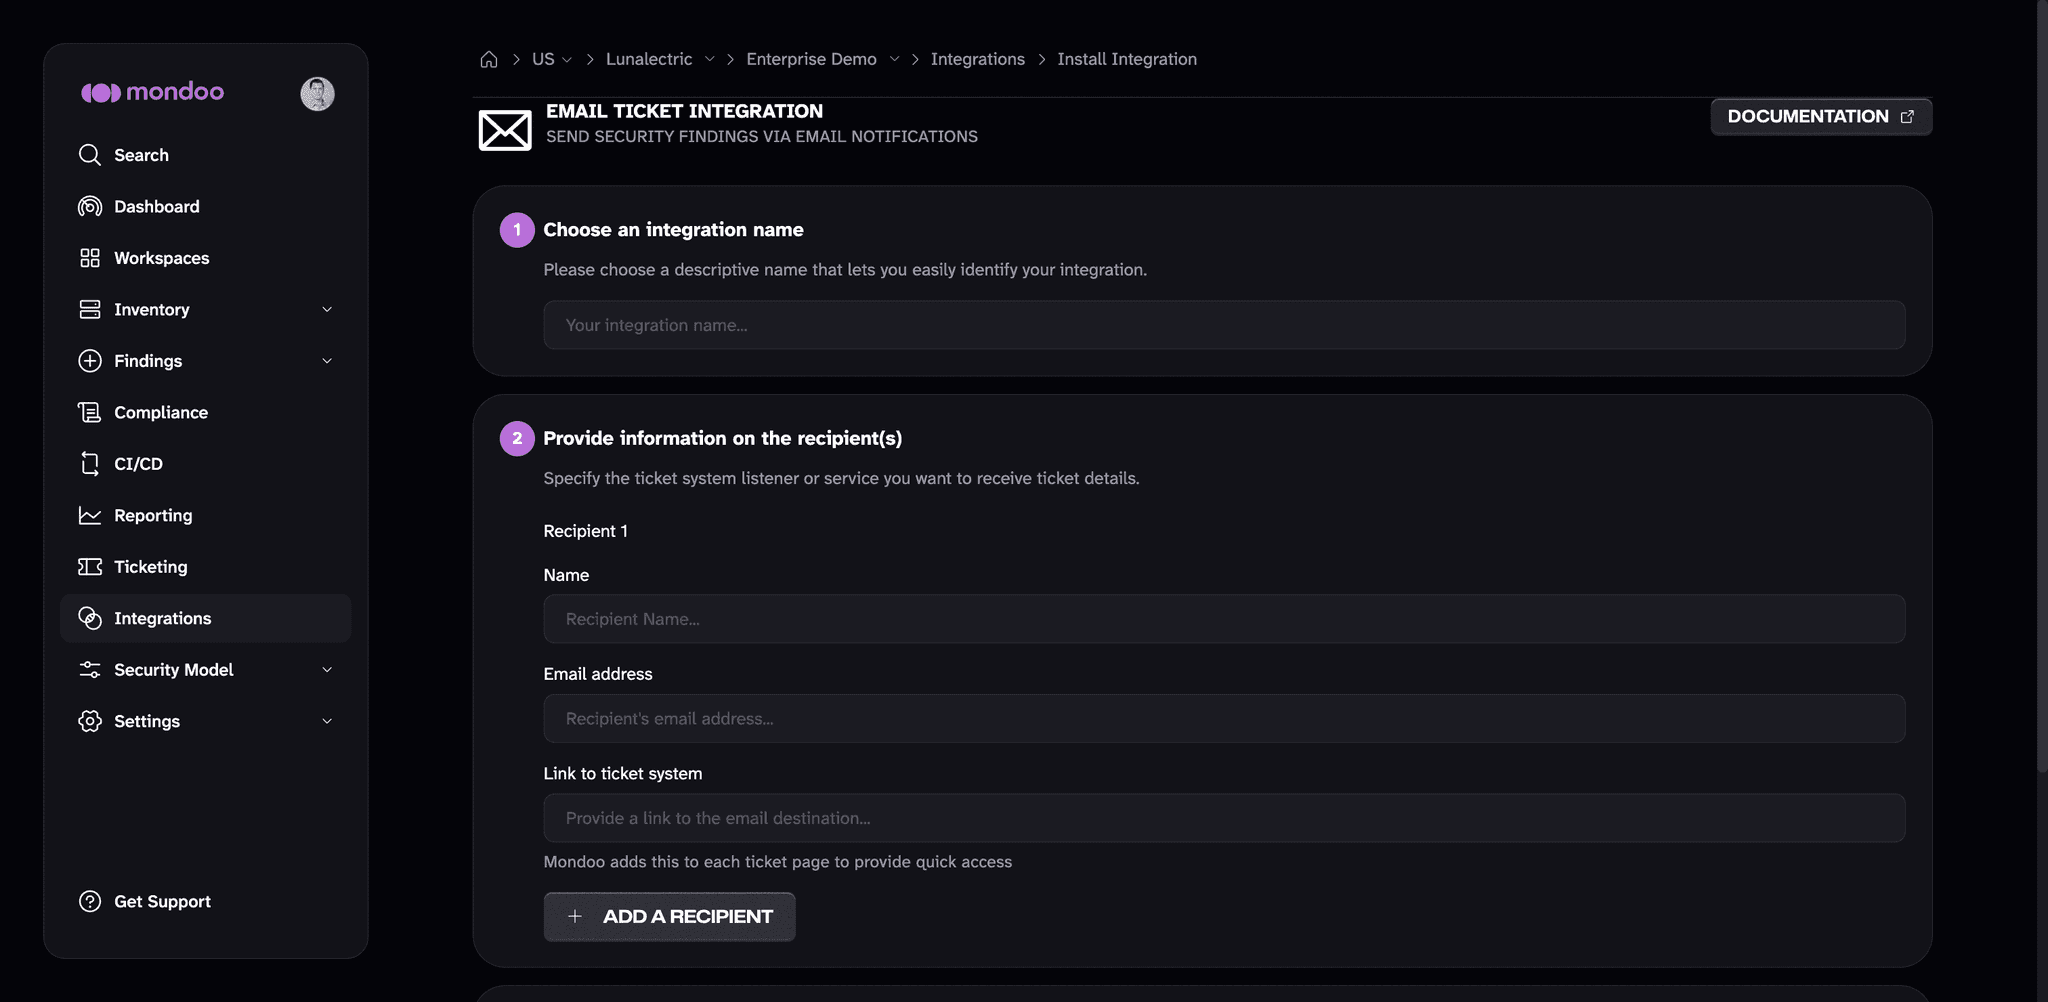Open Workspaces from the sidebar
2048x1002 pixels.
[x=205, y=258]
